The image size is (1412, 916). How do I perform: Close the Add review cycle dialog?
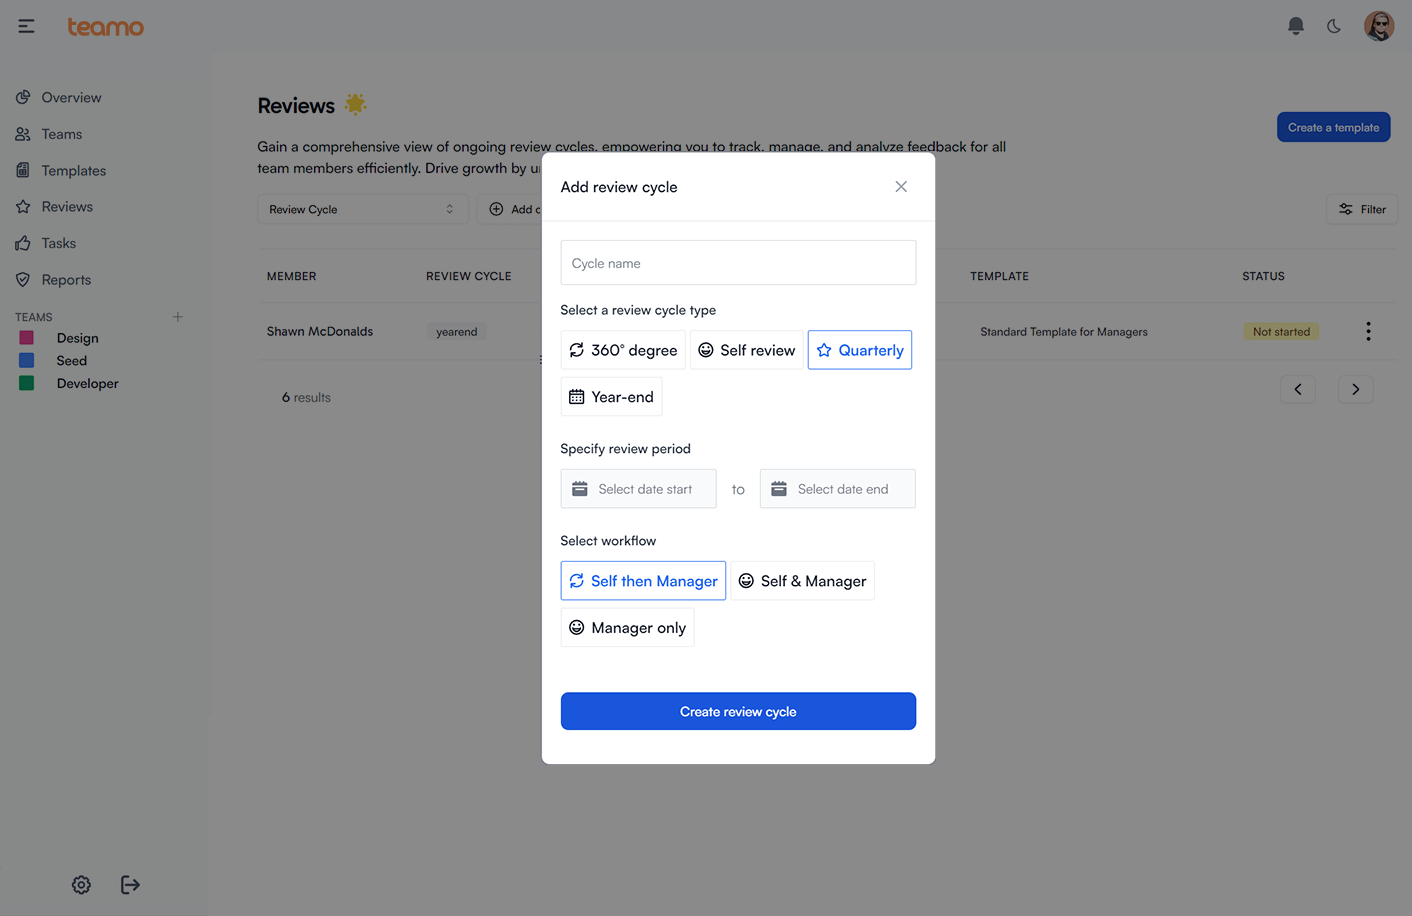point(901,187)
